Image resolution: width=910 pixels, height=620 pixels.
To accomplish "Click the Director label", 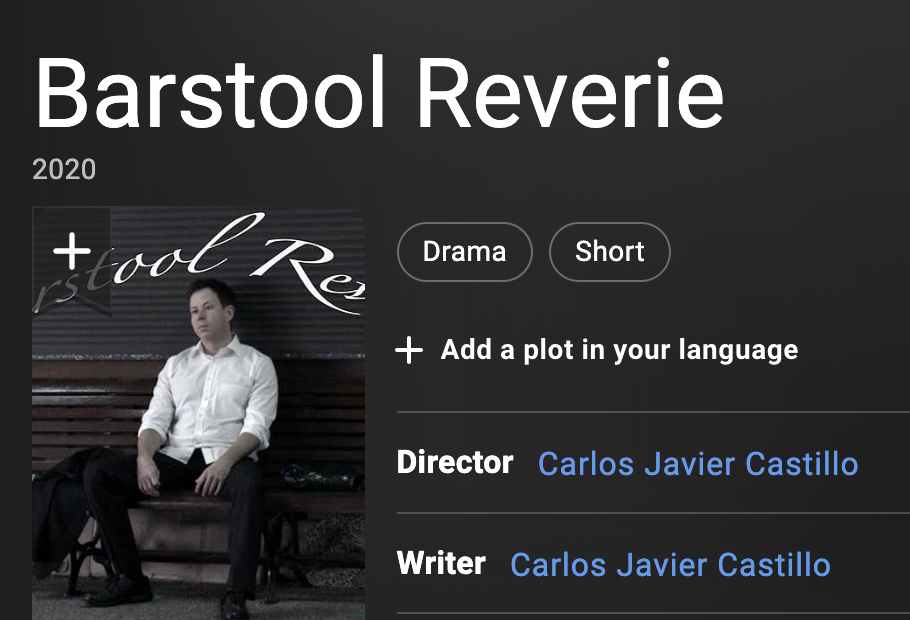I will point(454,463).
